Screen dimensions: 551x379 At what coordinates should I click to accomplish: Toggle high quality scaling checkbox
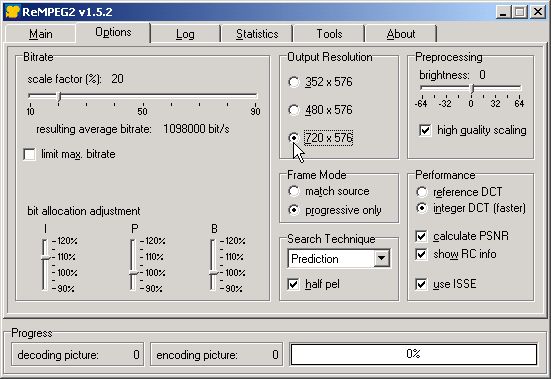[x=425, y=130]
